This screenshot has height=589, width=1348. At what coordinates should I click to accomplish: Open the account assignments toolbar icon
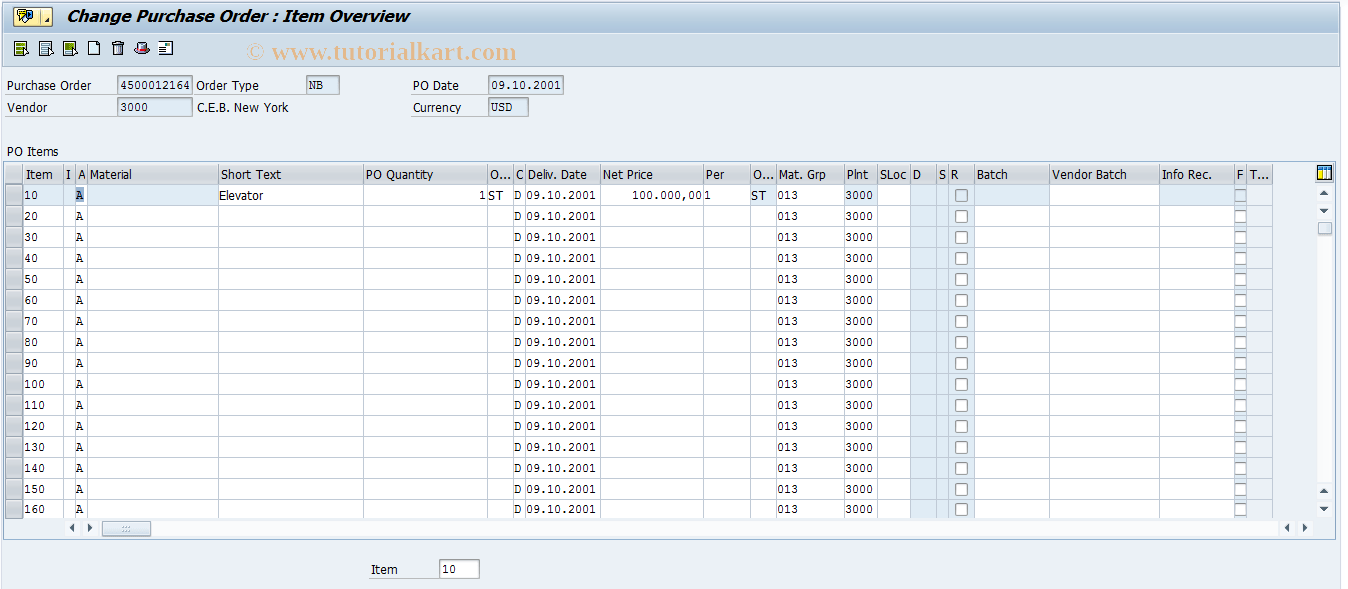pos(69,48)
